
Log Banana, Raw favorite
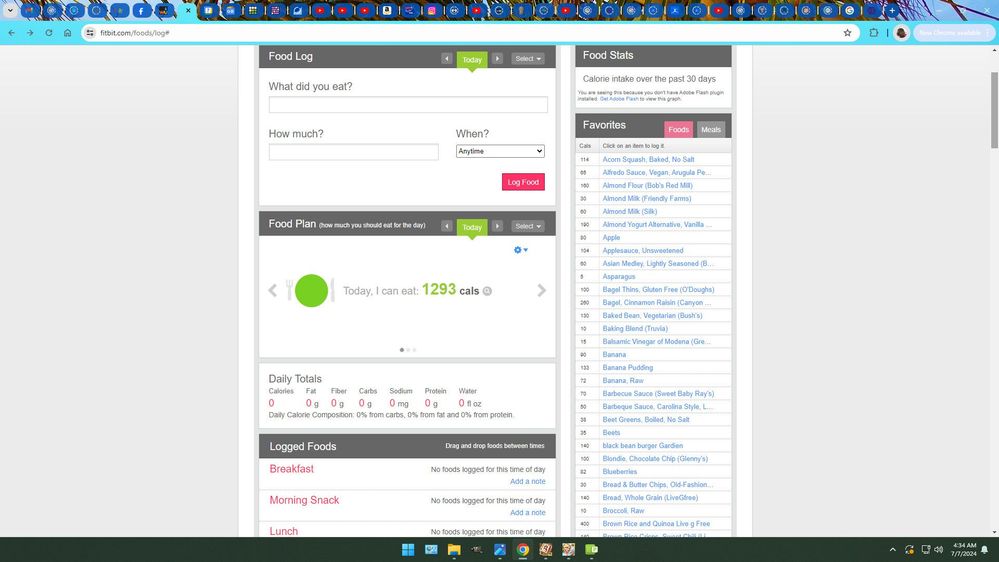[x=623, y=380]
